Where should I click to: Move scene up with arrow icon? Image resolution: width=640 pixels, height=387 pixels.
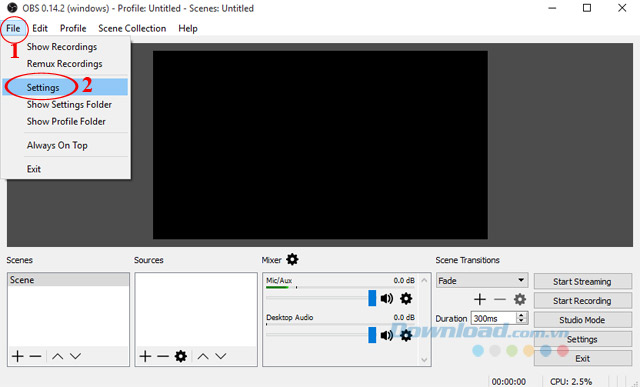tap(57, 356)
